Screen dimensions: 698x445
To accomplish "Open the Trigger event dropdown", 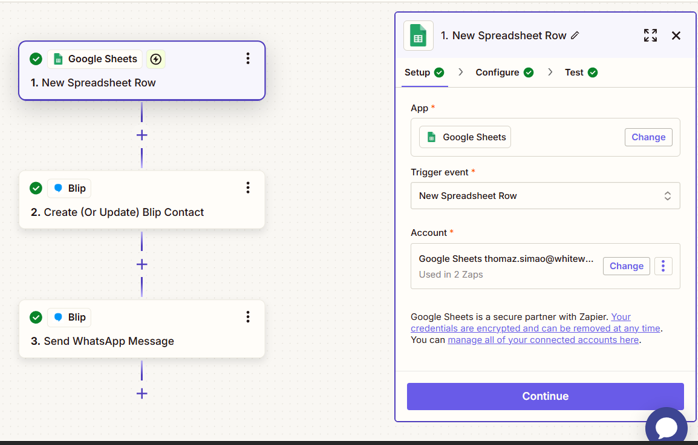I will 545,195.
